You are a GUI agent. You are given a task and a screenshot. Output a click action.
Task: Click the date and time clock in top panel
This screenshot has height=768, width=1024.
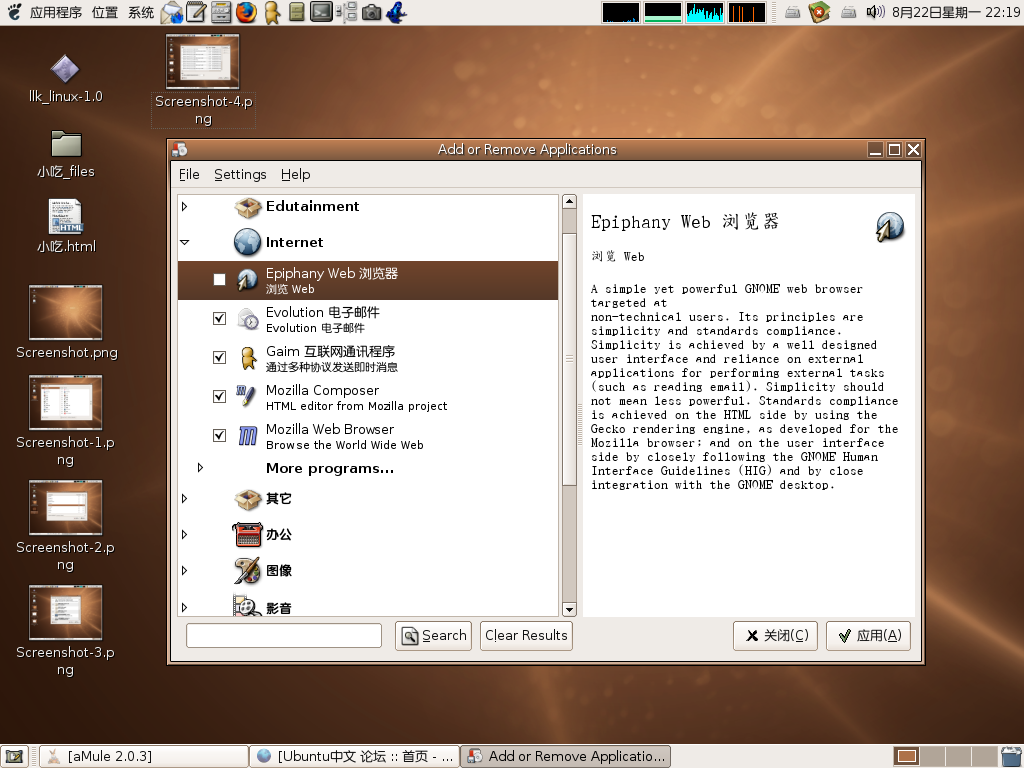click(x=955, y=12)
